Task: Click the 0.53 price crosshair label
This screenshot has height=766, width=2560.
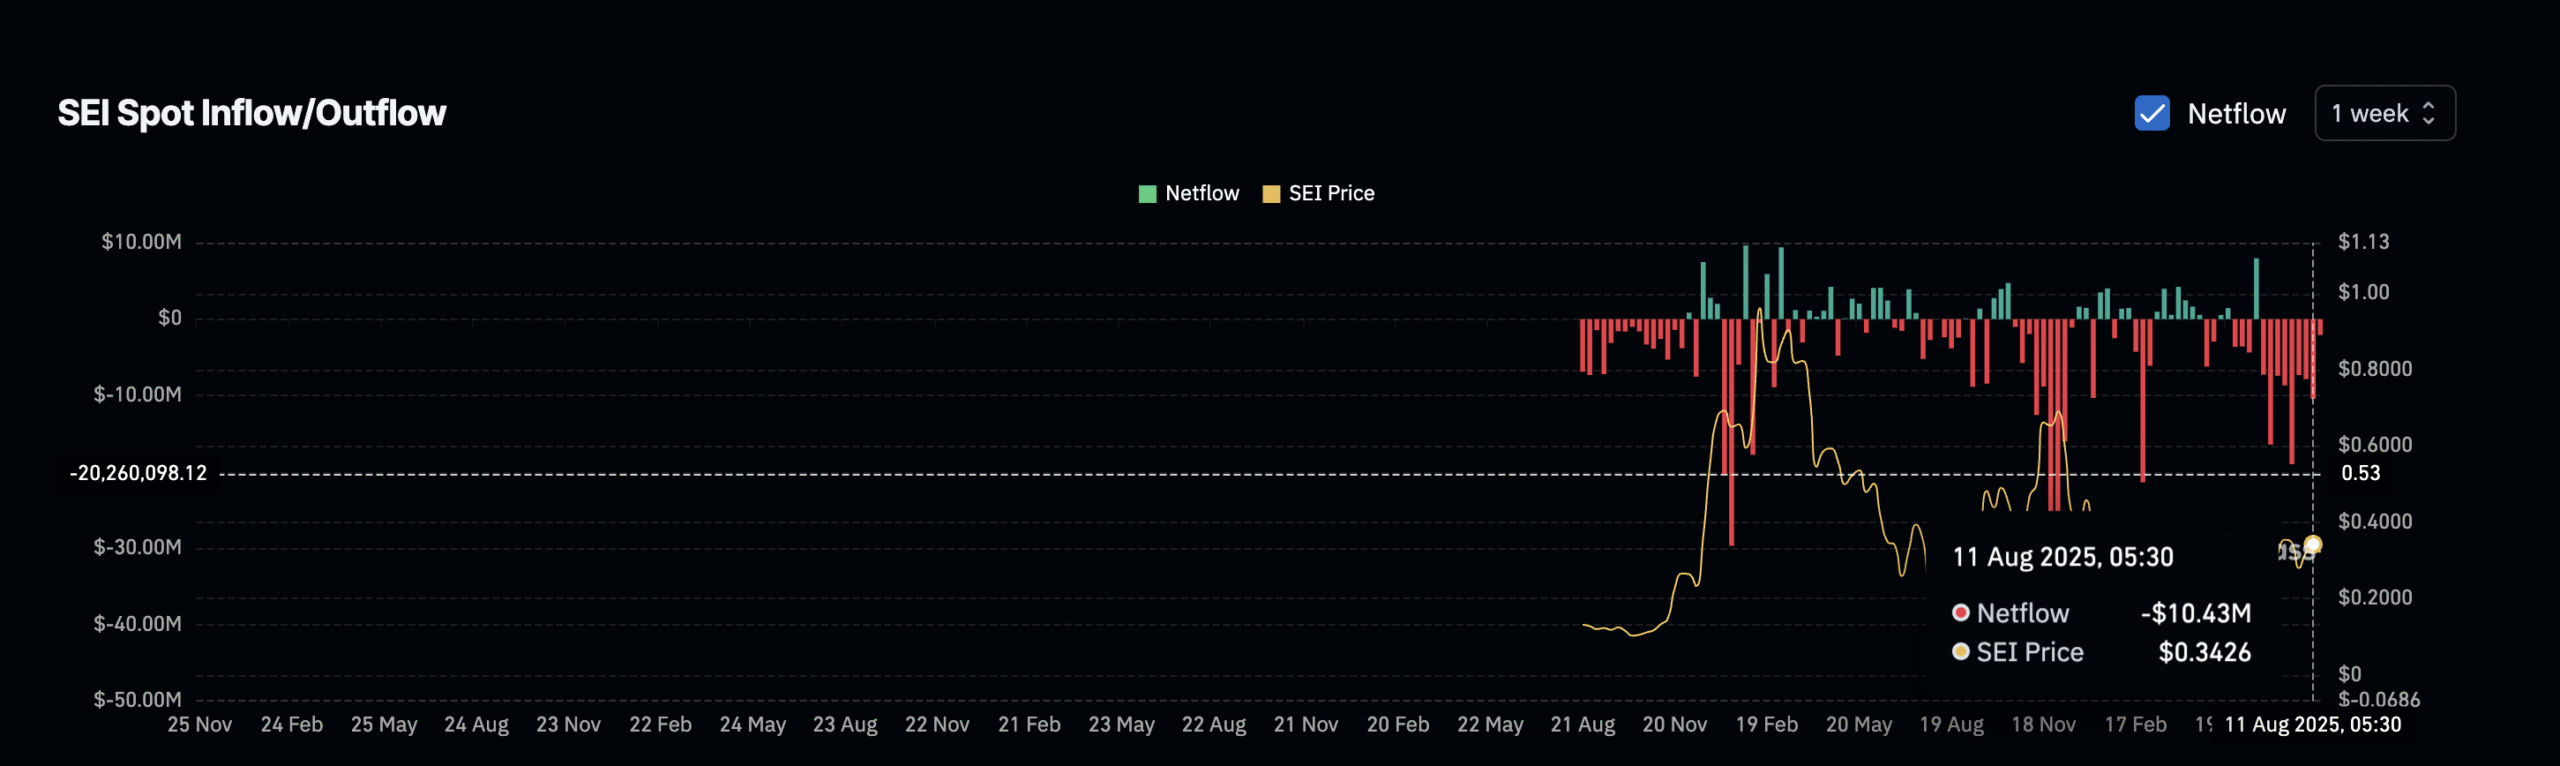Action: coord(2360,473)
